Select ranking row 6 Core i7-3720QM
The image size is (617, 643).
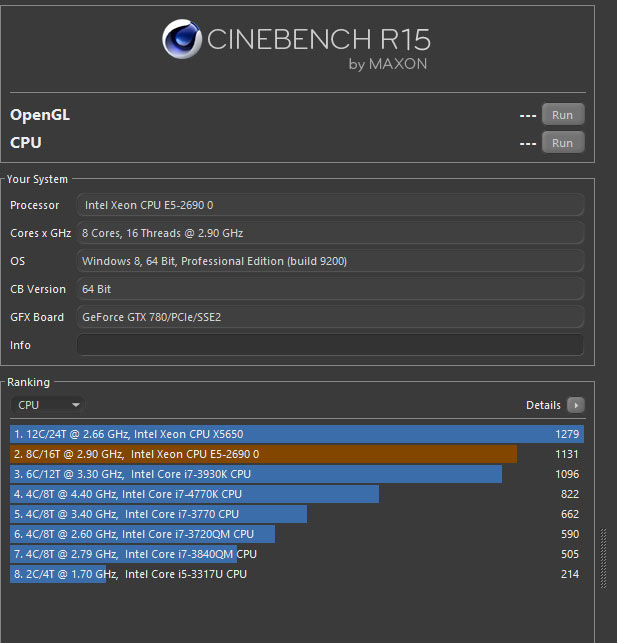(x=297, y=534)
